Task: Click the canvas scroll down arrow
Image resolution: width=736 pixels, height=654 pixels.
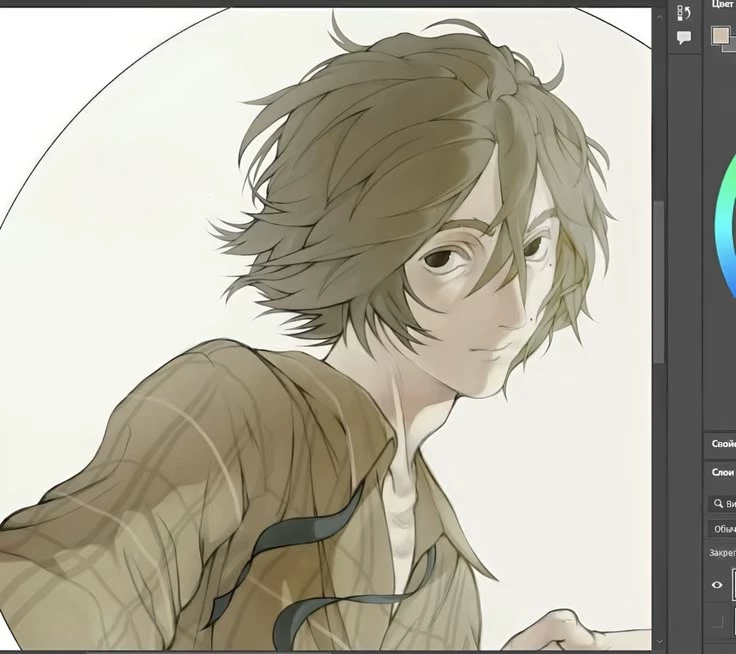Action: [x=659, y=641]
